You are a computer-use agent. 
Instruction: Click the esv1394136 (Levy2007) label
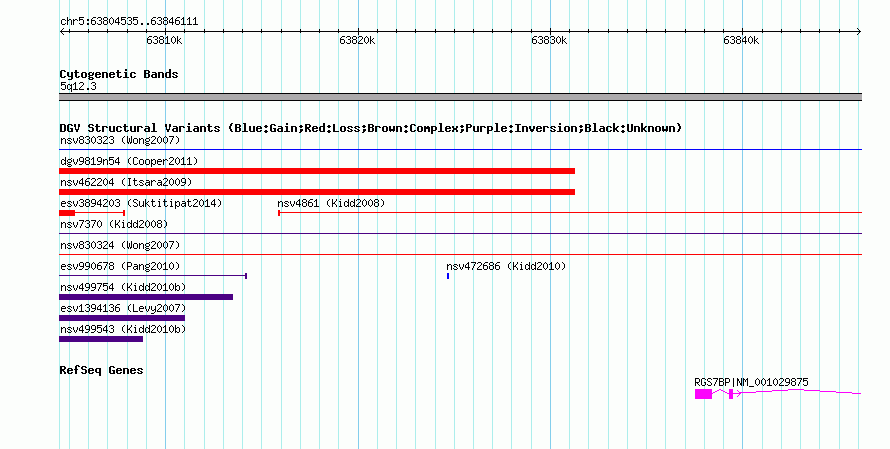point(123,308)
